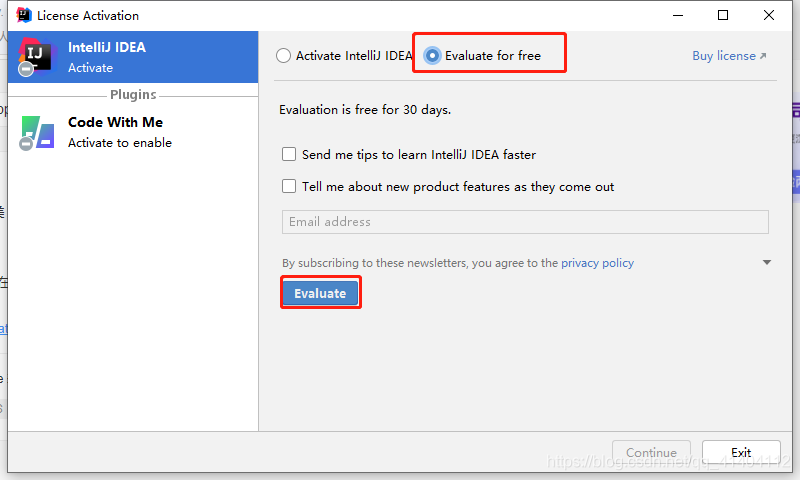This screenshot has width=800, height=480.
Task: Click the Plugins section header label
Action: [133, 95]
